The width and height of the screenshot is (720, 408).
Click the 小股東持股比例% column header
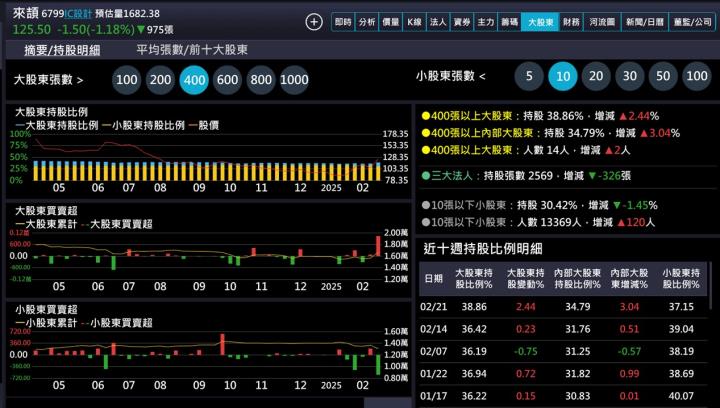point(681,279)
